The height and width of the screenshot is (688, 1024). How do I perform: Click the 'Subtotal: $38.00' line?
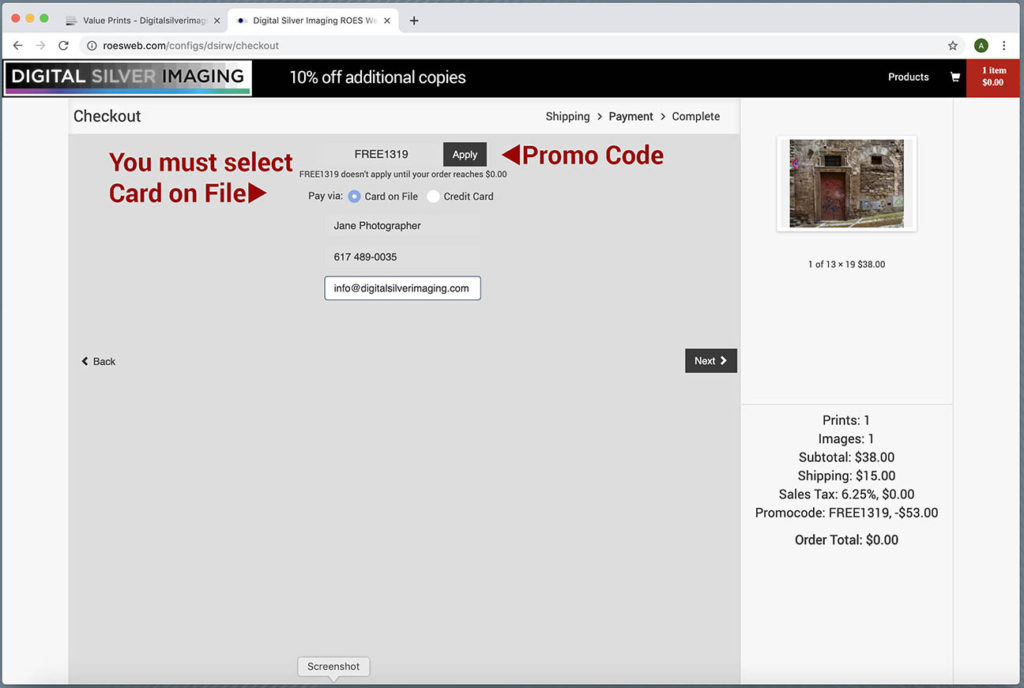[x=846, y=458]
